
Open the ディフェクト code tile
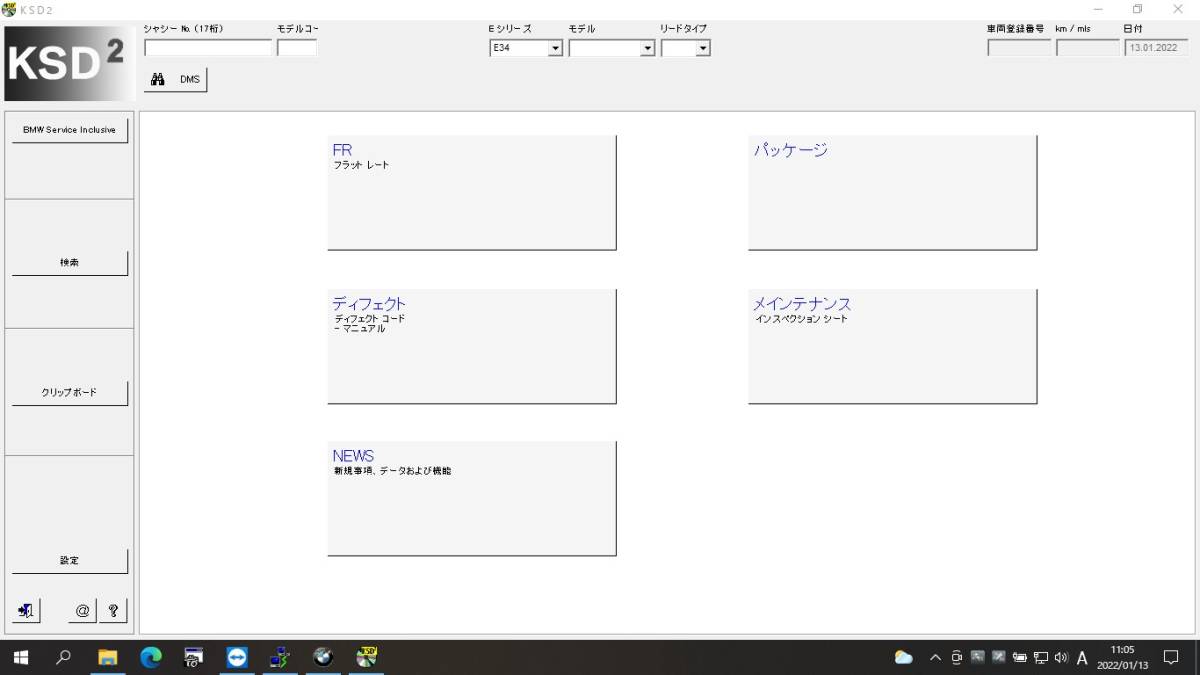pyautogui.click(x=472, y=346)
